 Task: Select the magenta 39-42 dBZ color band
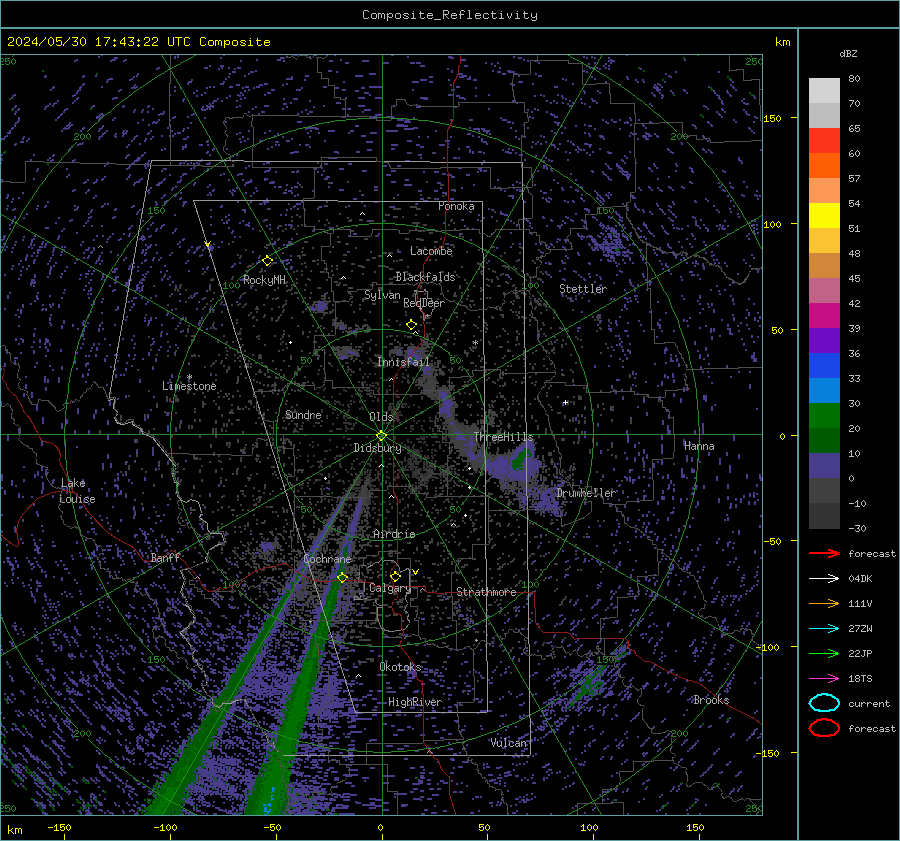pos(824,316)
